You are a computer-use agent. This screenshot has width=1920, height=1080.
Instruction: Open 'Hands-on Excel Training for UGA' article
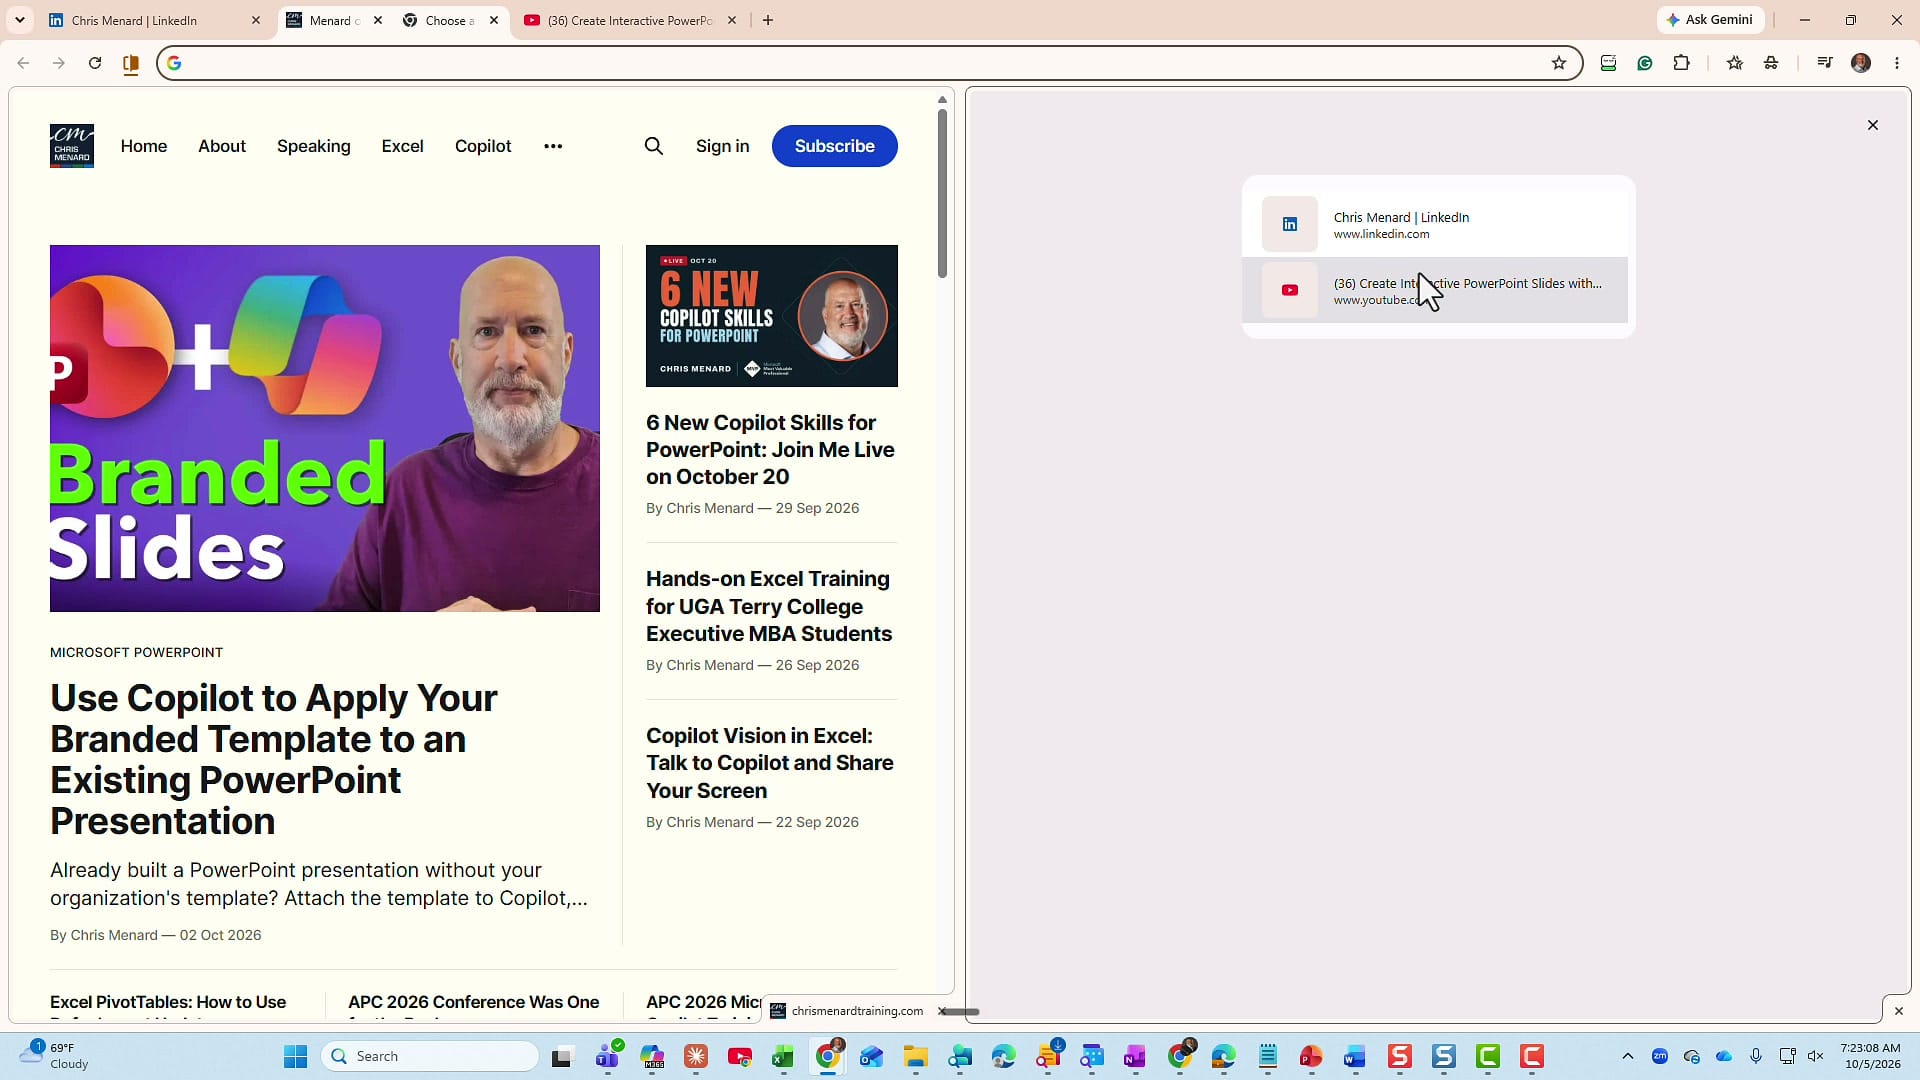[x=769, y=606]
